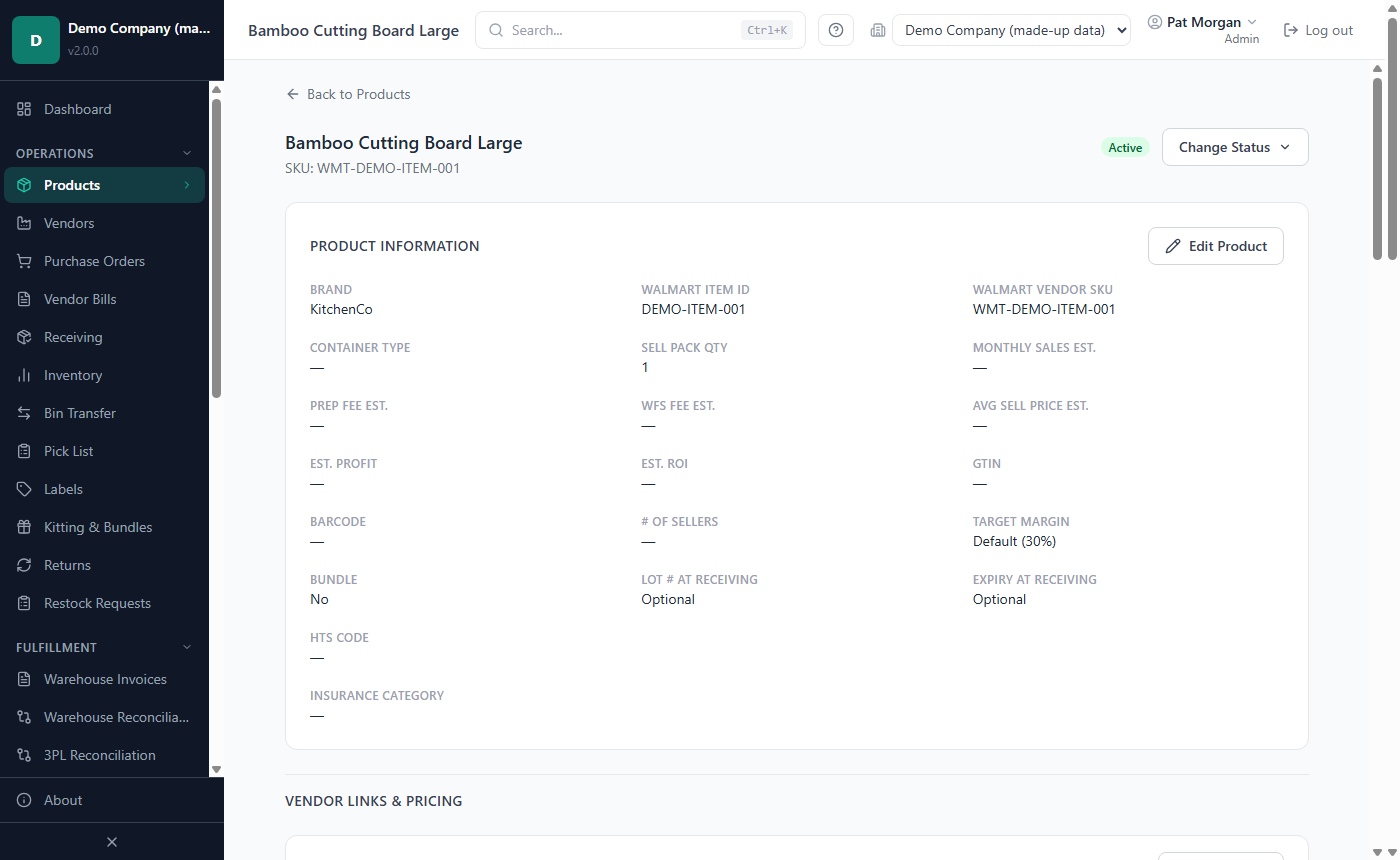
Task: Go back to Products list
Action: coord(348,94)
